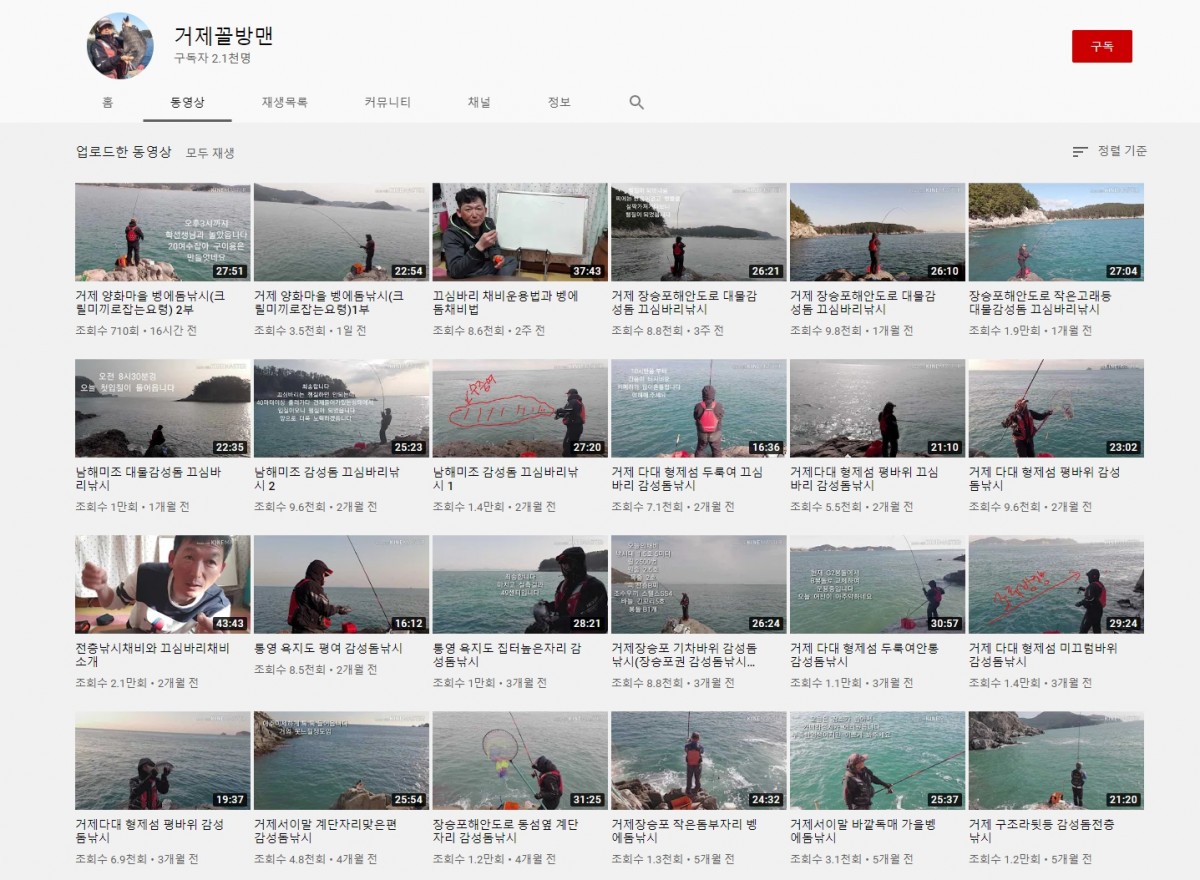
Task: Select the 재생목록 tab
Action: [285, 102]
